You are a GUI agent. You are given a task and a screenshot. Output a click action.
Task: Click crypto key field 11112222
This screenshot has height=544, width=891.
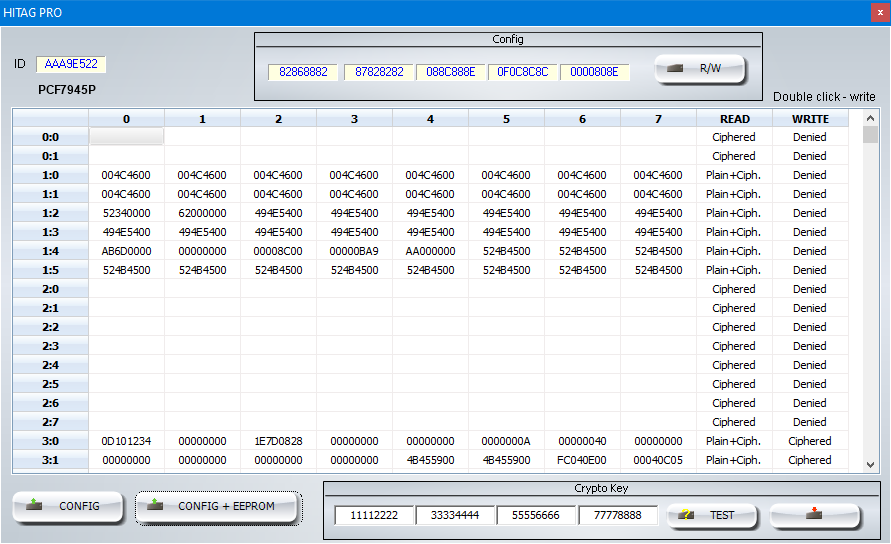pyautogui.click(x=374, y=516)
